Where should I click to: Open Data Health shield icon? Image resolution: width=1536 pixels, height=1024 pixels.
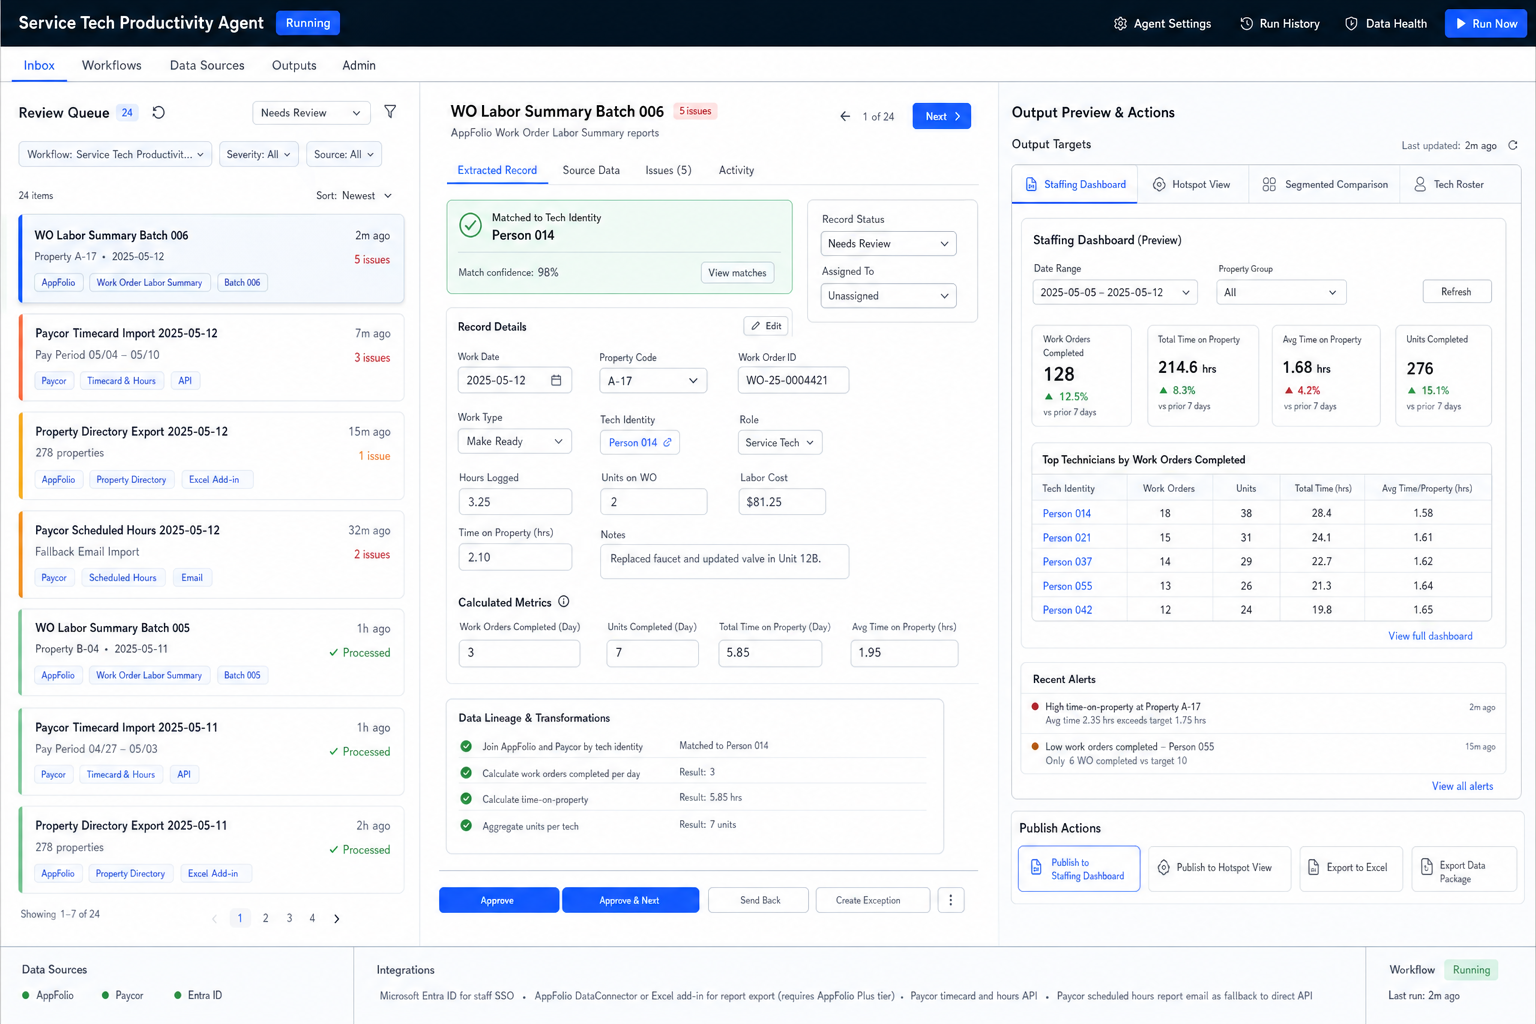(1351, 24)
